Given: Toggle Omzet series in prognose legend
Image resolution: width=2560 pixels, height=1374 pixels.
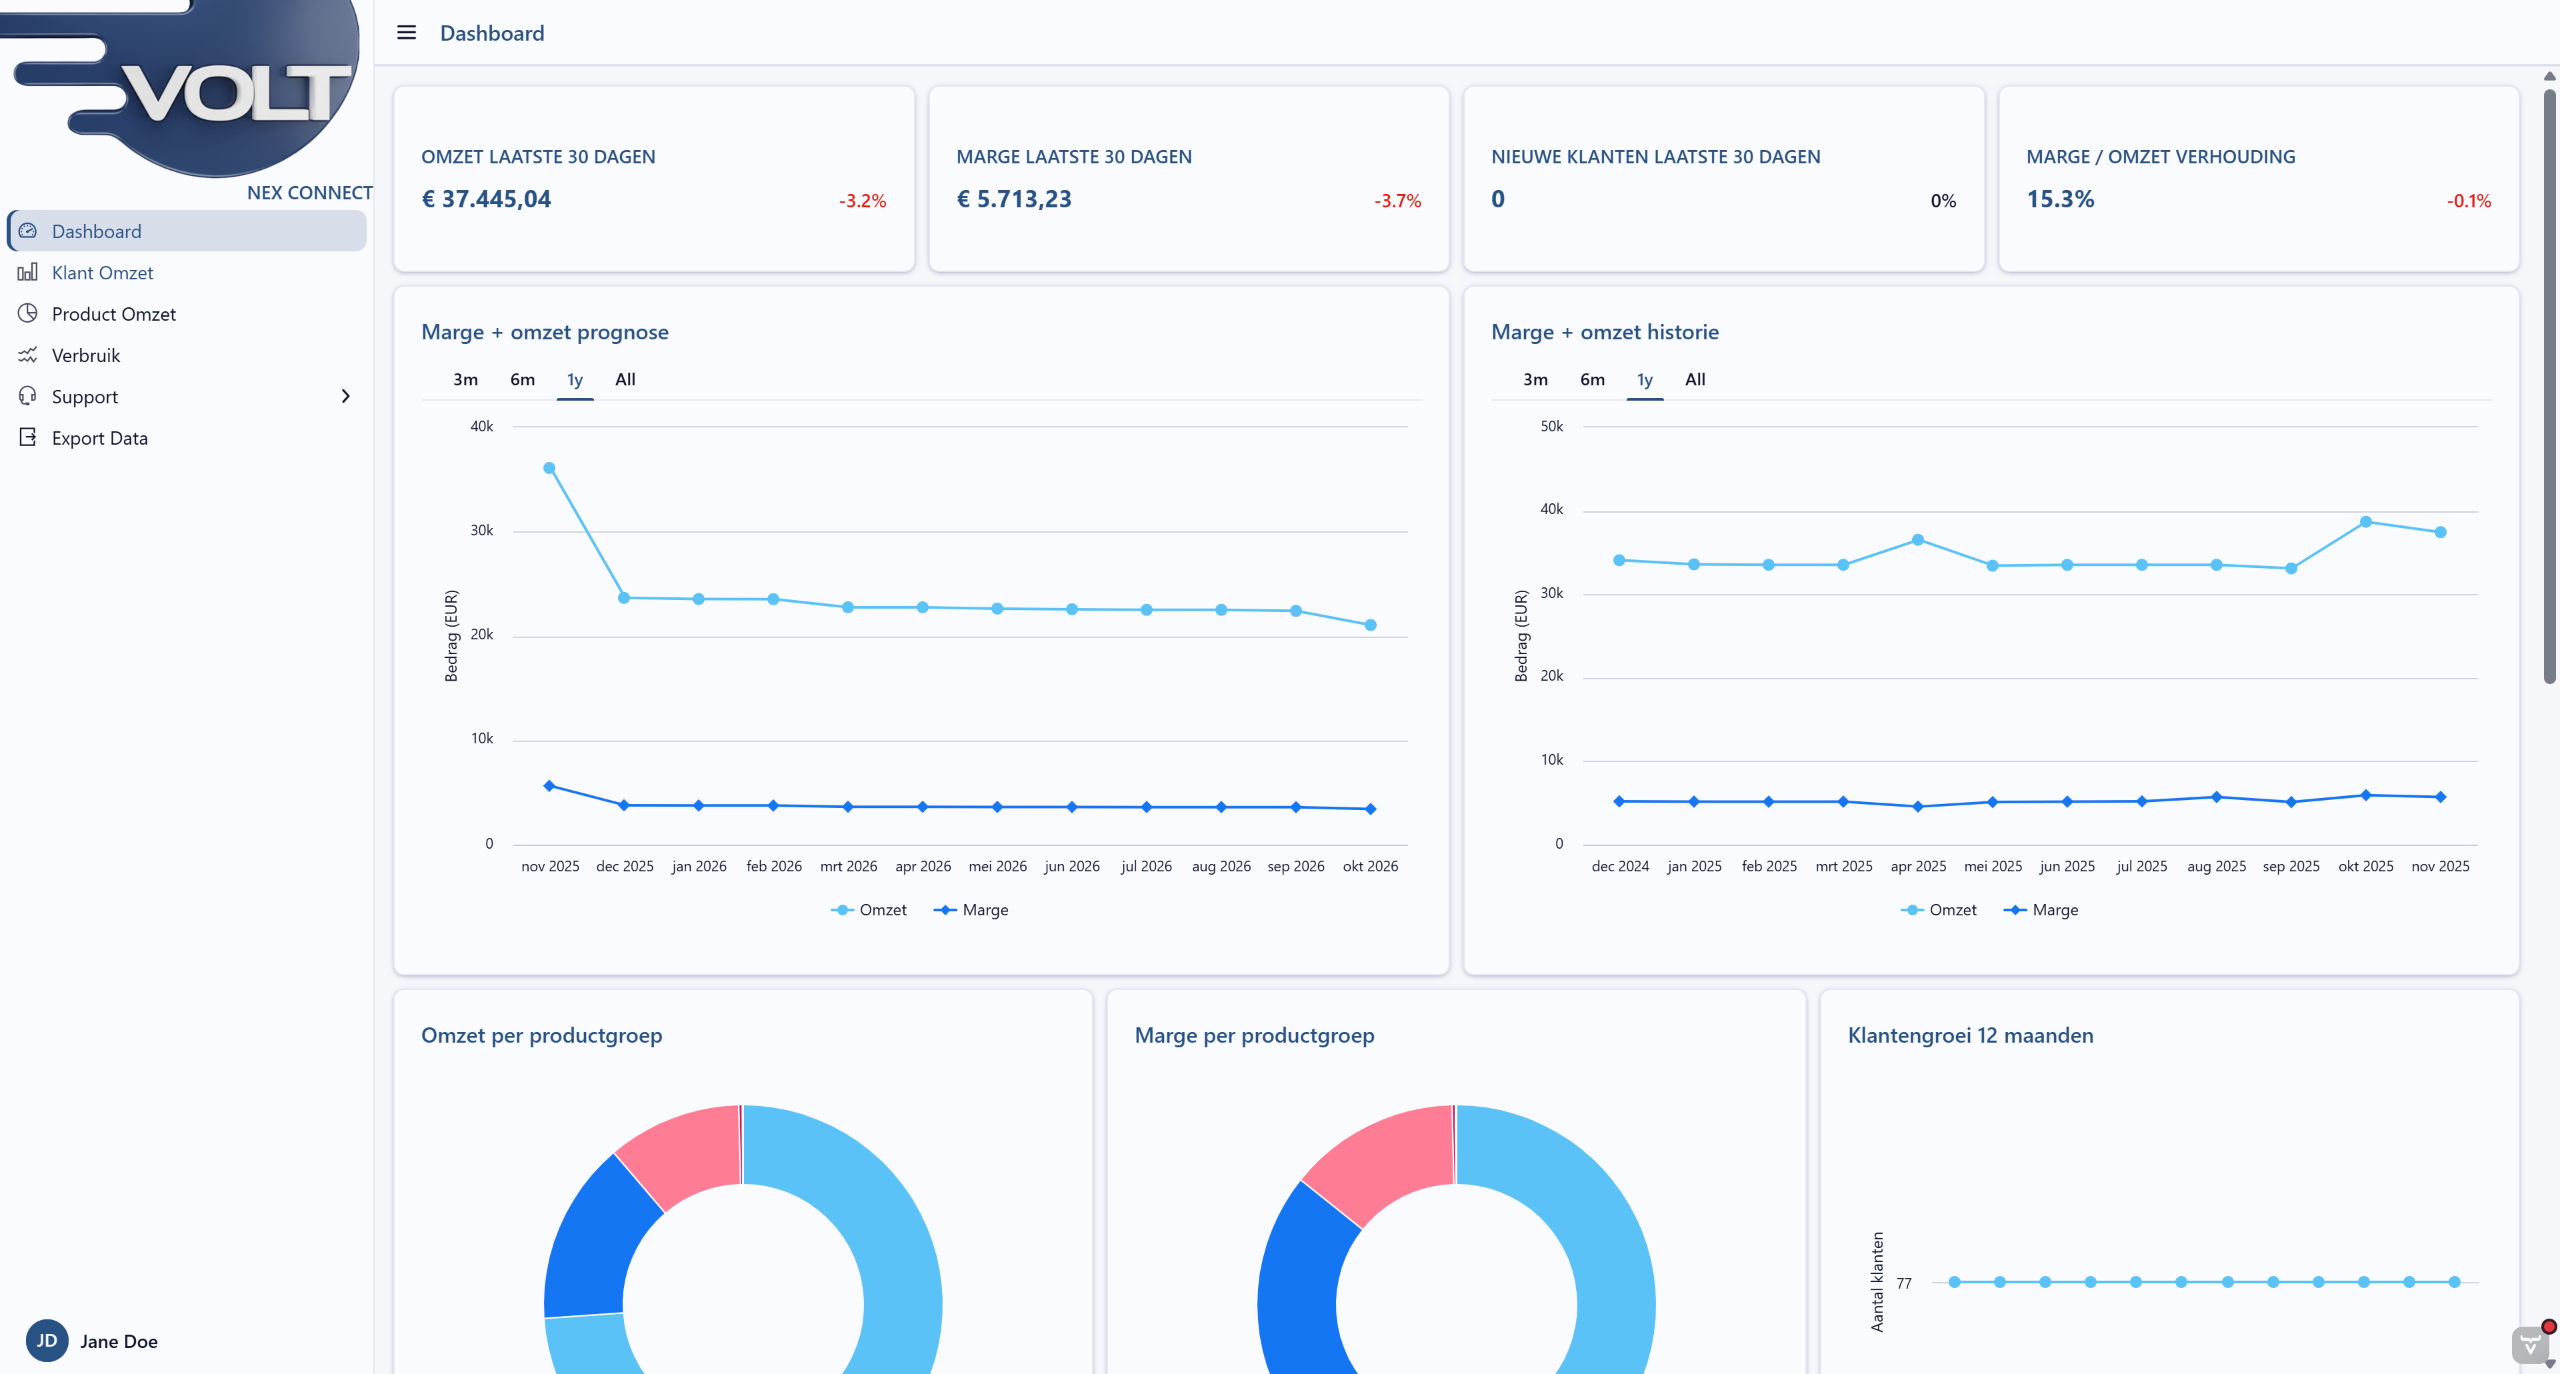Looking at the screenshot, I should [x=869, y=910].
